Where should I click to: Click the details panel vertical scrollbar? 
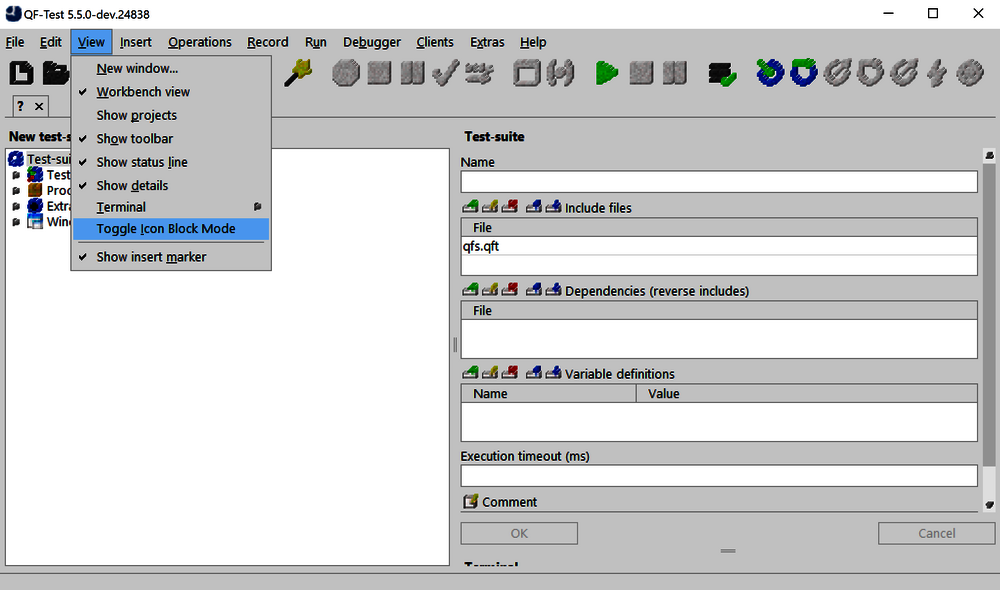coord(989,330)
